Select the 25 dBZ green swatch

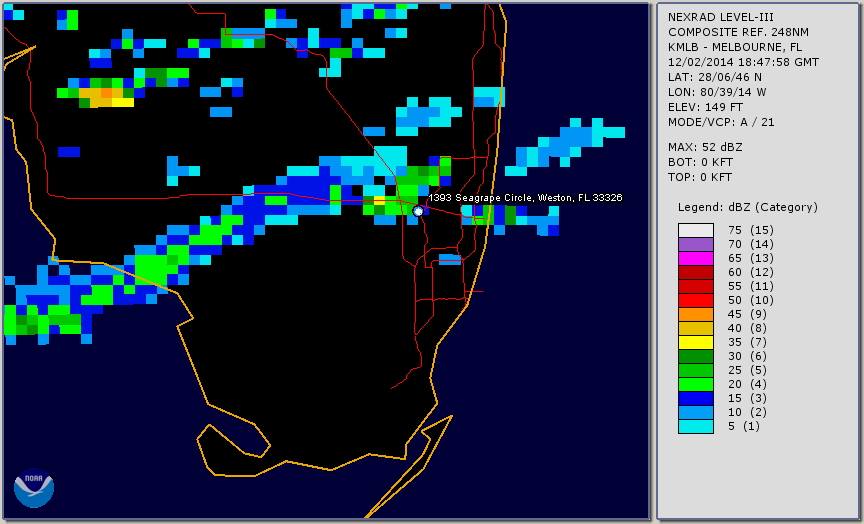[x=696, y=371]
